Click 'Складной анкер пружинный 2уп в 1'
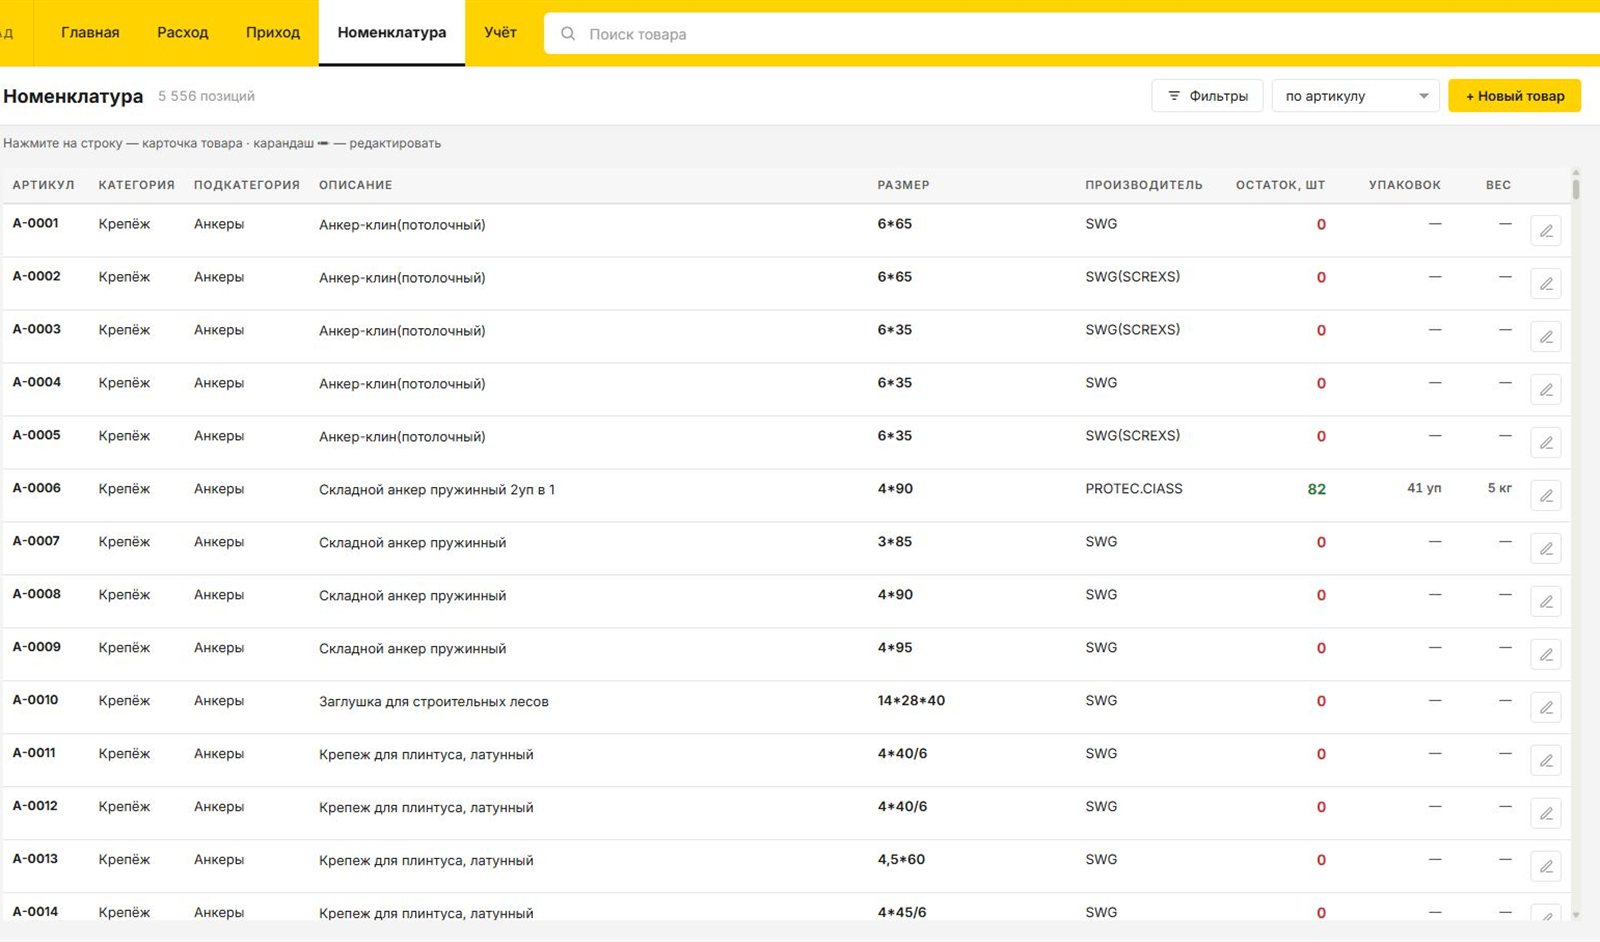The height and width of the screenshot is (942, 1600). click(x=437, y=490)
